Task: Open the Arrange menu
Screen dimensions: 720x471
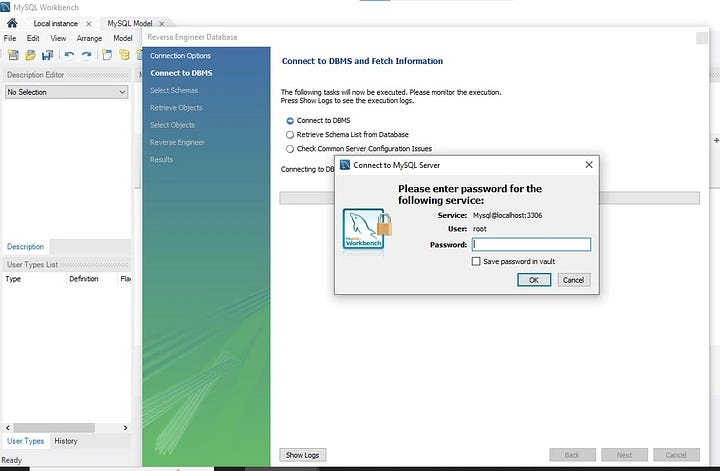Action: point(89,38)
